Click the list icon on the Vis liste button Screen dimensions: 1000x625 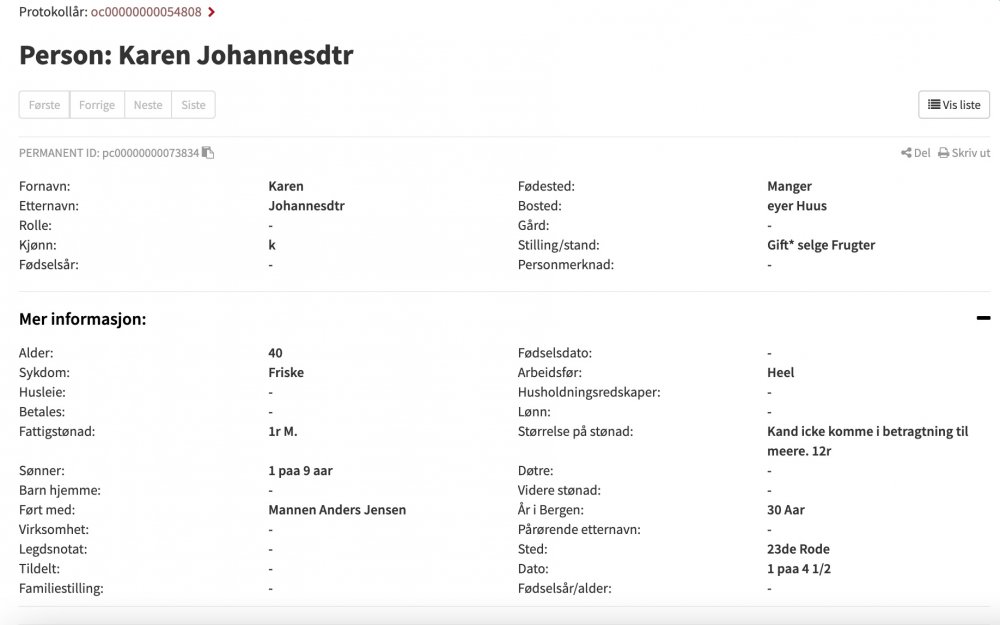[936, 104]
